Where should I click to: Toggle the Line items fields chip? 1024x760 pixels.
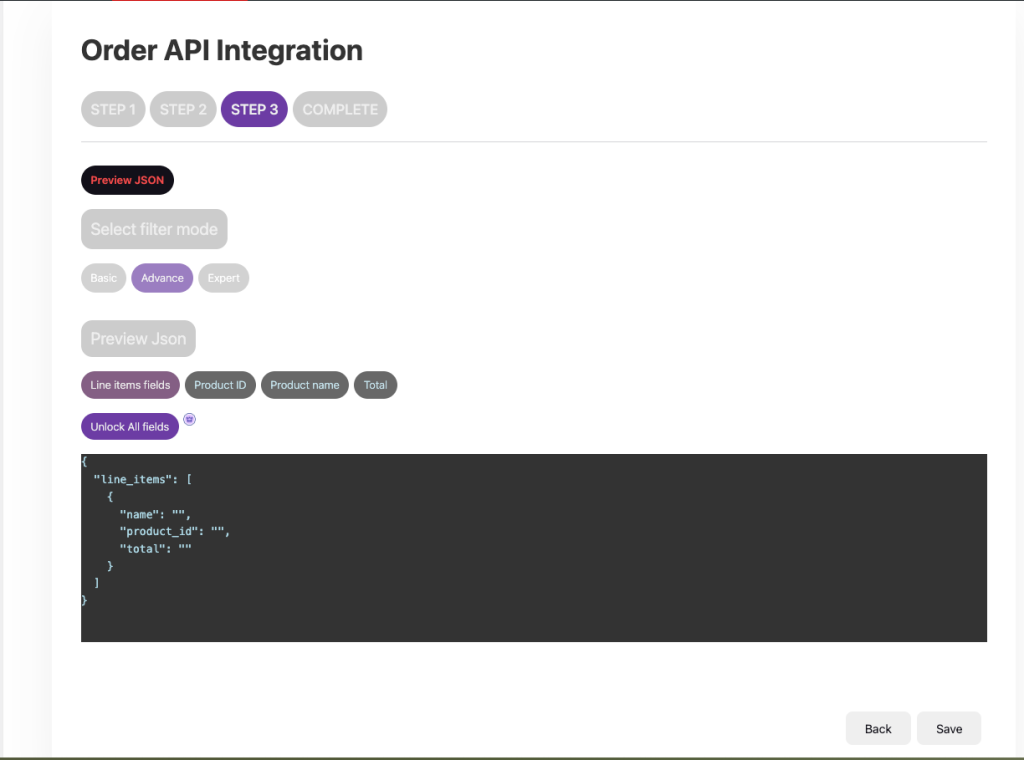coord(130,385)
